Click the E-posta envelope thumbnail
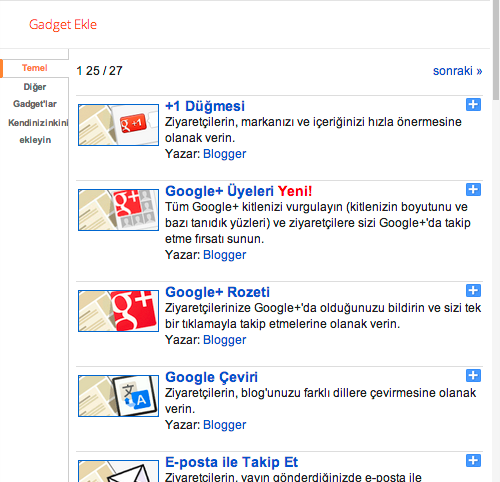The height and width of the screenshot is (482, 500). pos(118,471)
